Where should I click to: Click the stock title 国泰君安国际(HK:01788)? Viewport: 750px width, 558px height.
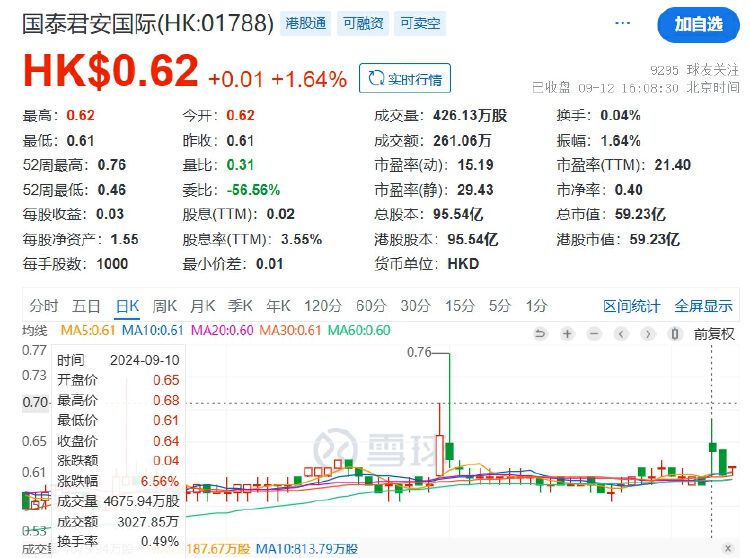pos(147,23)
